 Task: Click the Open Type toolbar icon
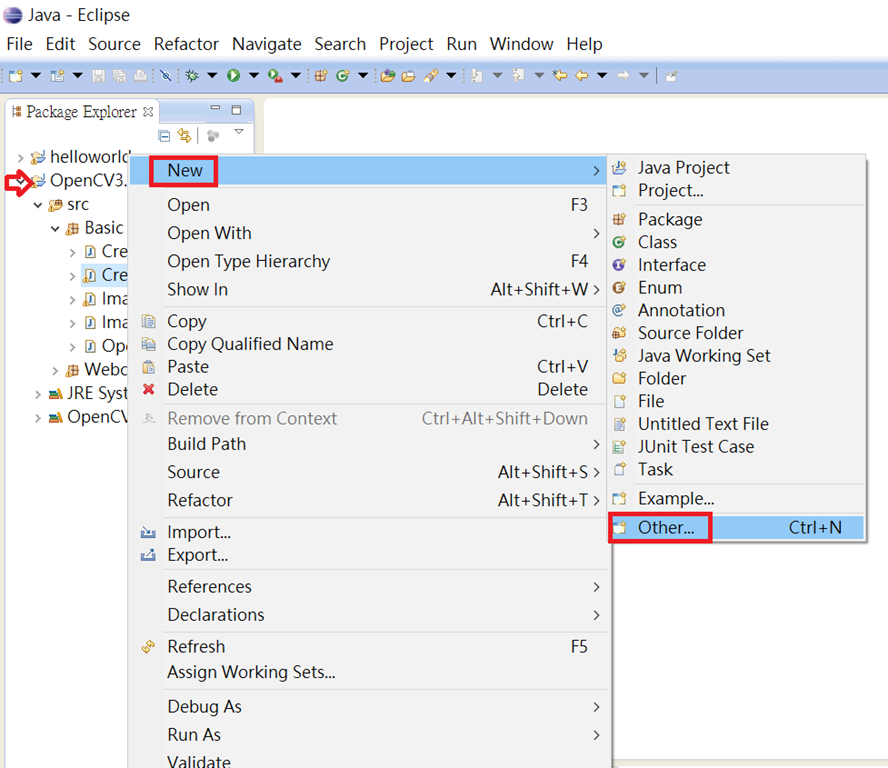(x=388, y=75)
